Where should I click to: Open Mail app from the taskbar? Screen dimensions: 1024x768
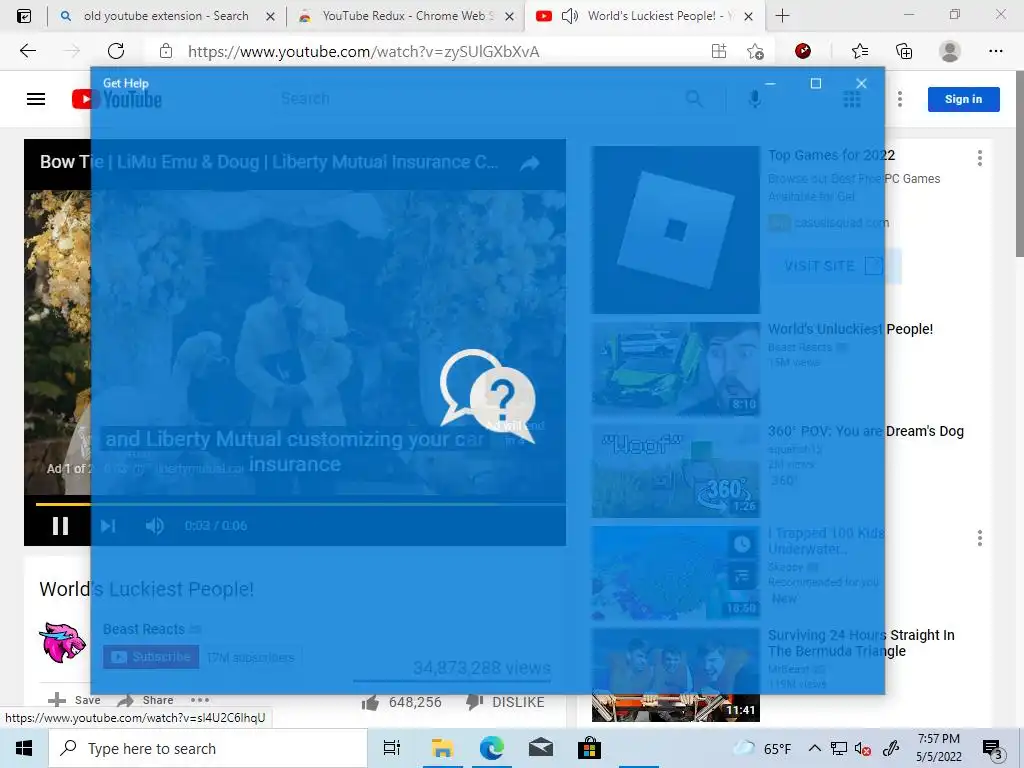(x=540, y=748)
